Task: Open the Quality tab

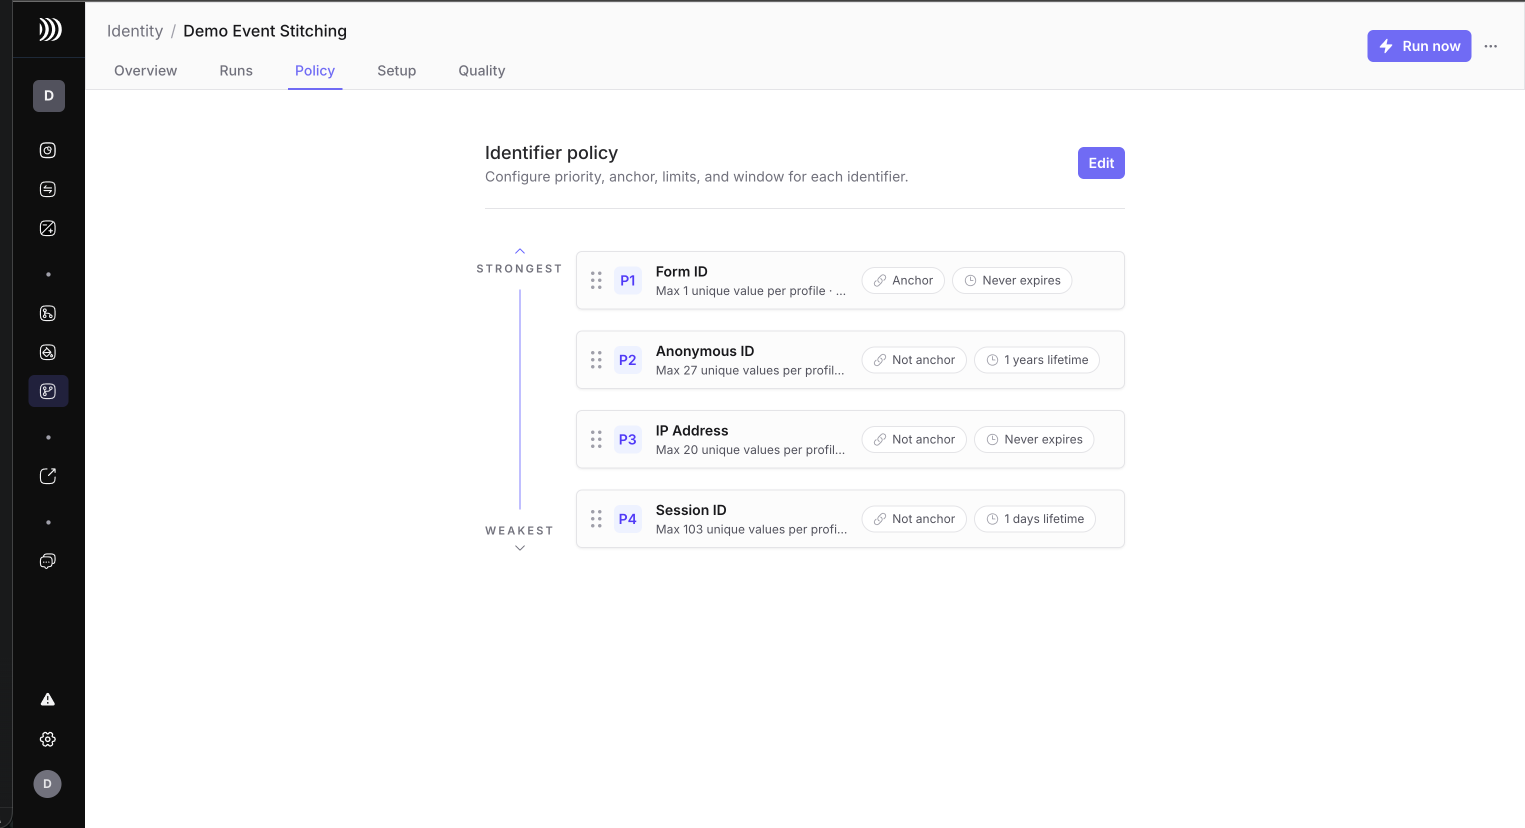Action: tap(482, 71)
